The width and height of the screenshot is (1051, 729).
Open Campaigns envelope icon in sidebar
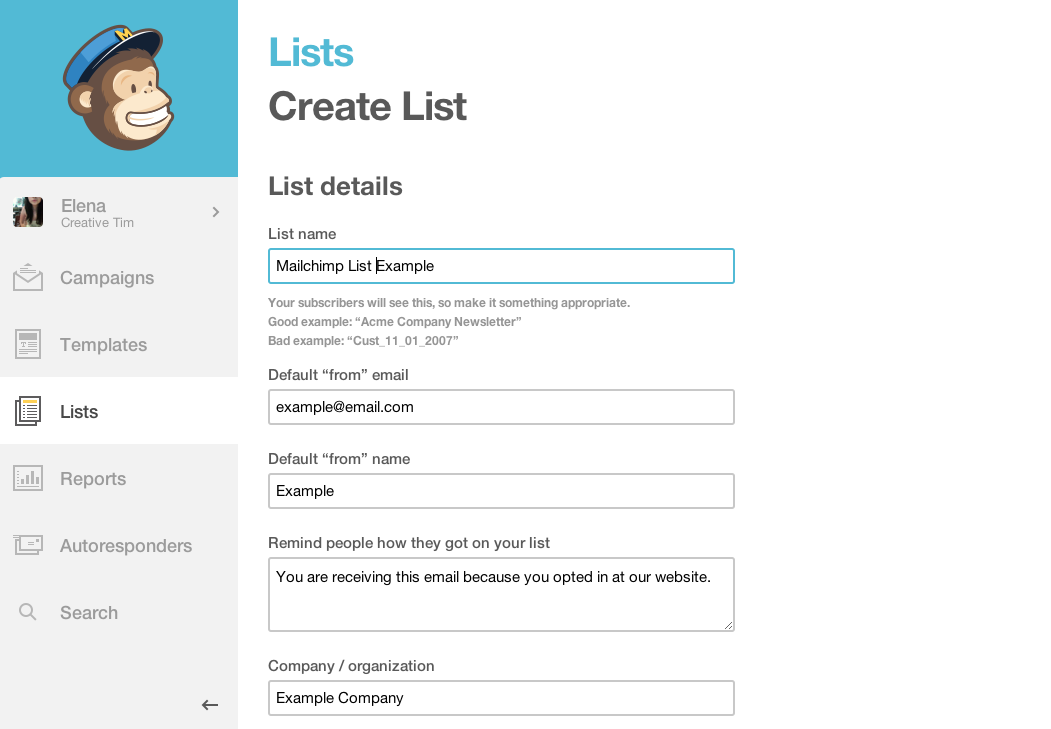point(28,278)
